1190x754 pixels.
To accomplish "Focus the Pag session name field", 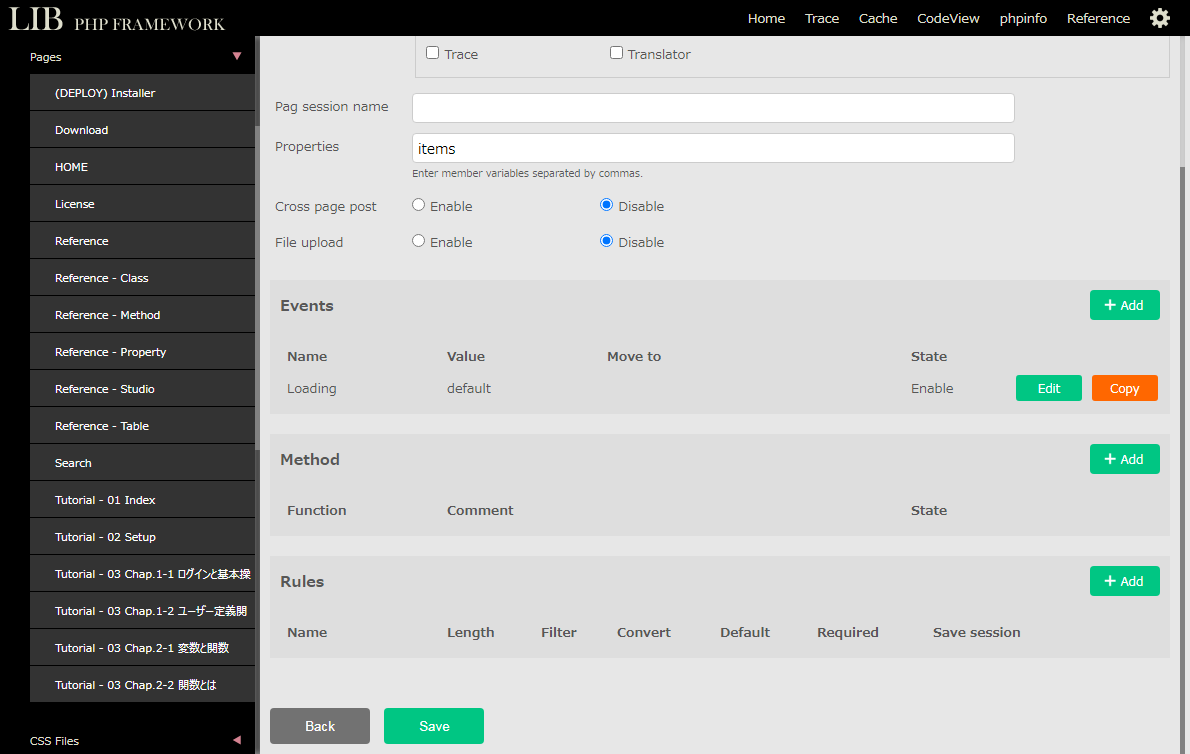I will click(713, 108).
